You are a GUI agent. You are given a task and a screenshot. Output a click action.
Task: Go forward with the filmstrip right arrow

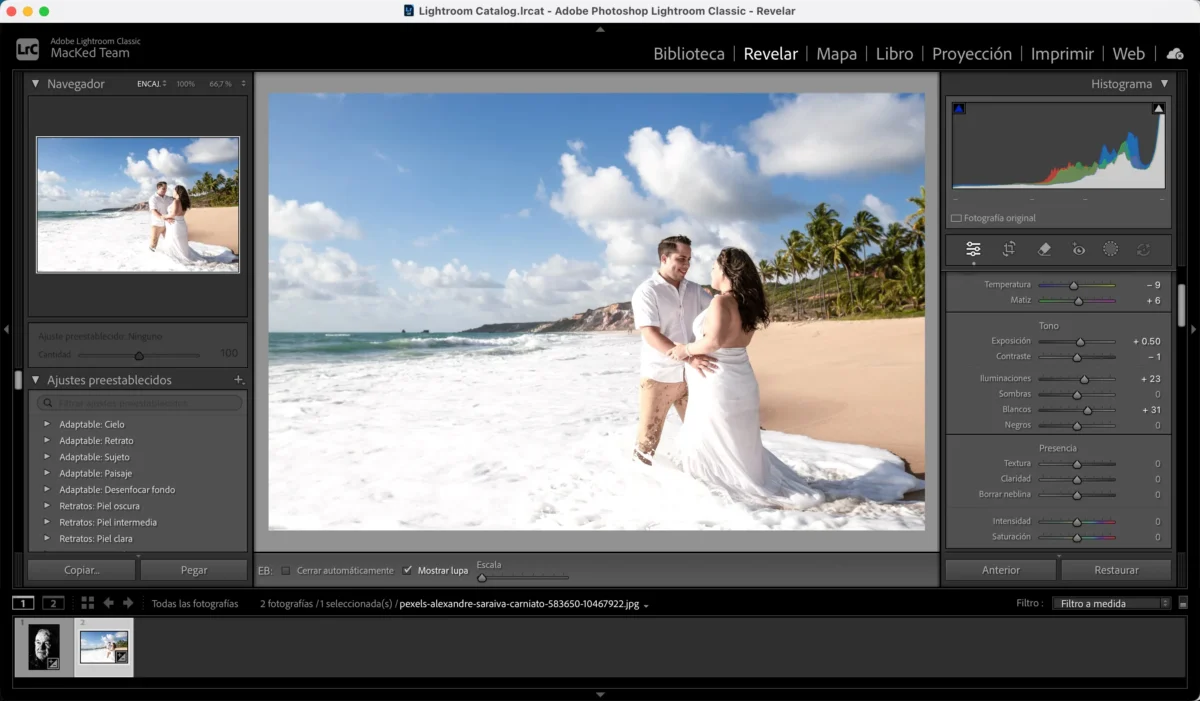coord(128,603)
